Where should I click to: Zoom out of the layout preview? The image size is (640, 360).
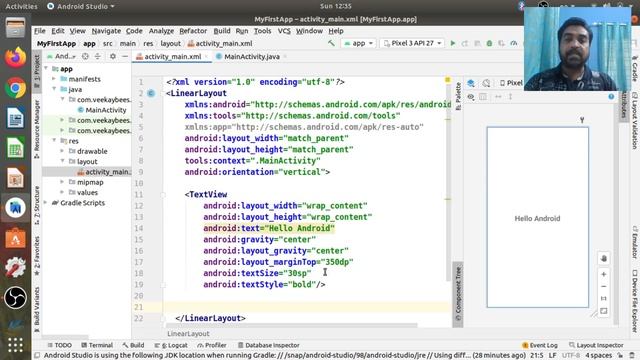click(604, 287)
